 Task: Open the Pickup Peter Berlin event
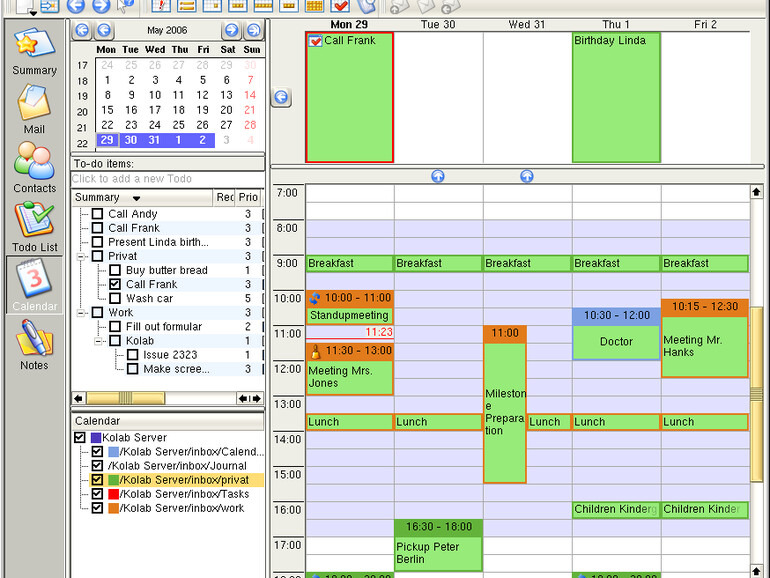(x=439, y=545)
